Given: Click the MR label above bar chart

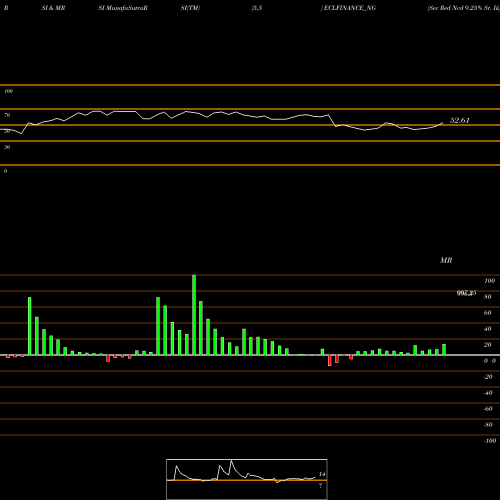Looking at the screenshot, I should point(446,260).
